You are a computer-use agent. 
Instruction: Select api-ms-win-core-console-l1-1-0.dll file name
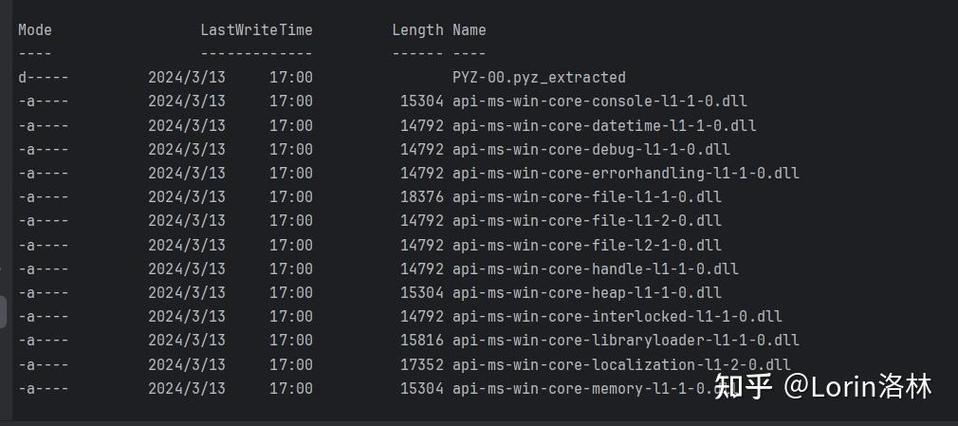[599, 101]
